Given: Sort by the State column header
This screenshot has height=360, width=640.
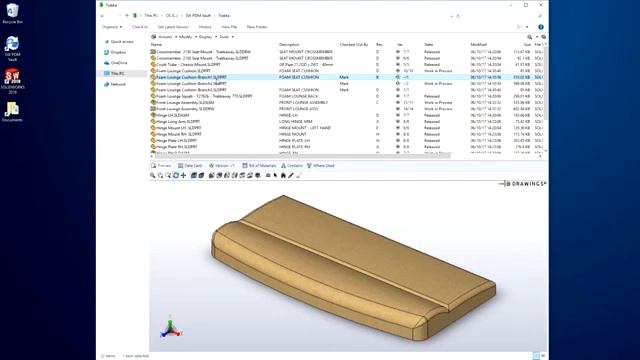Looking at the screenshot, I should coord(429,44).
